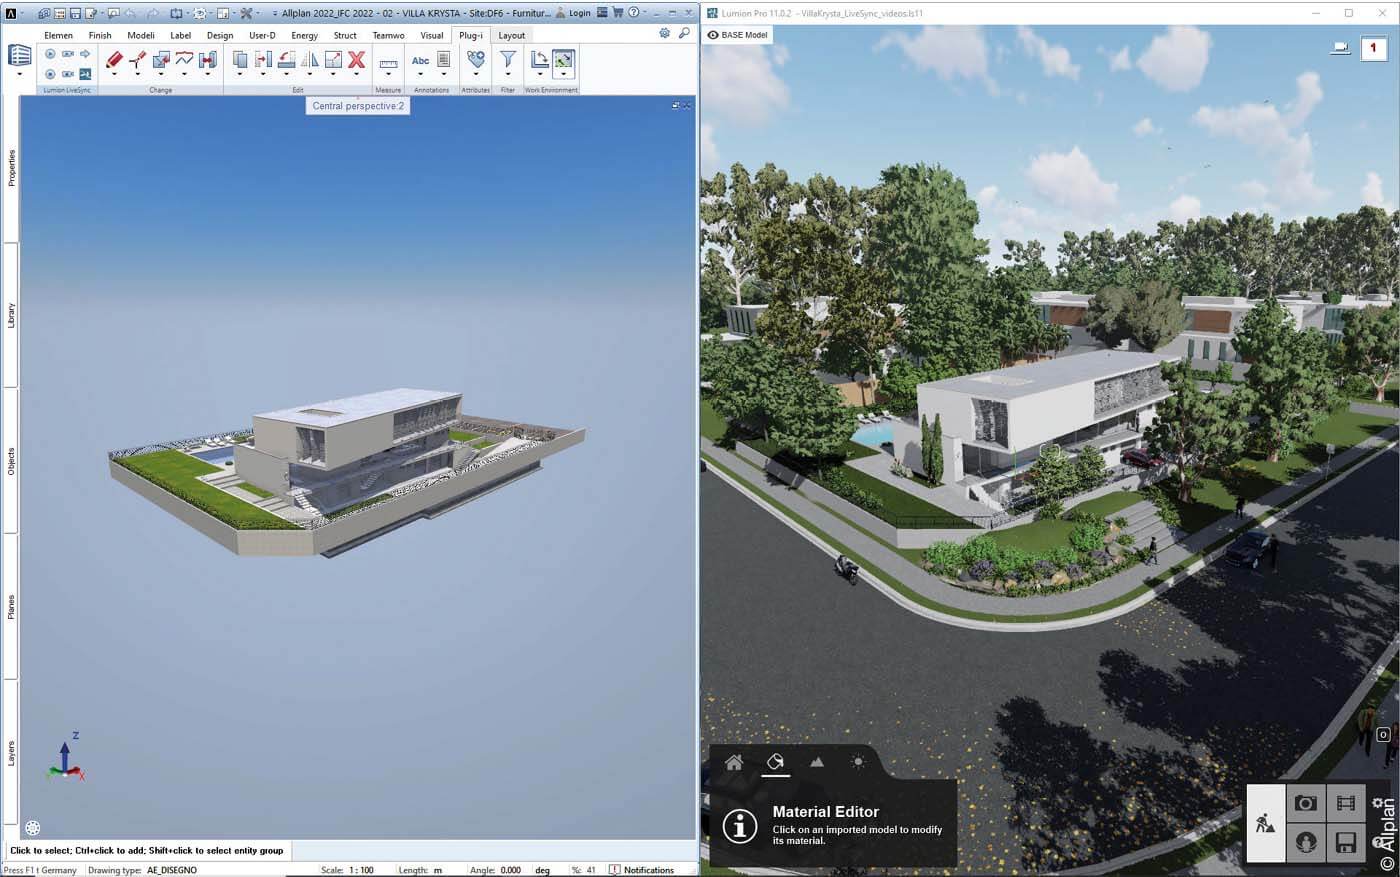This screenshot has width=1400, height=877.
Task: Click the Attributes heart-tag icon
Action: pyautogui.click(x=476, y=60)
